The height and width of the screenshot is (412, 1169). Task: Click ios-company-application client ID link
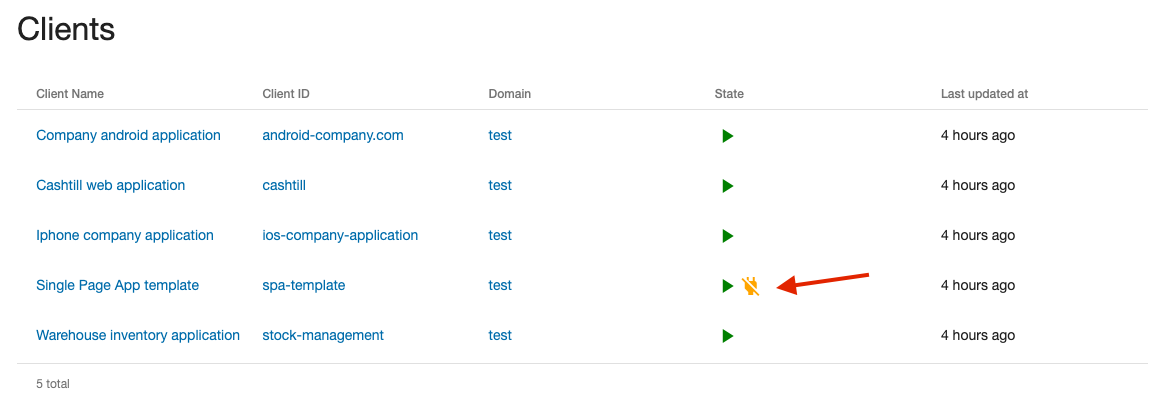pos(340,235)
